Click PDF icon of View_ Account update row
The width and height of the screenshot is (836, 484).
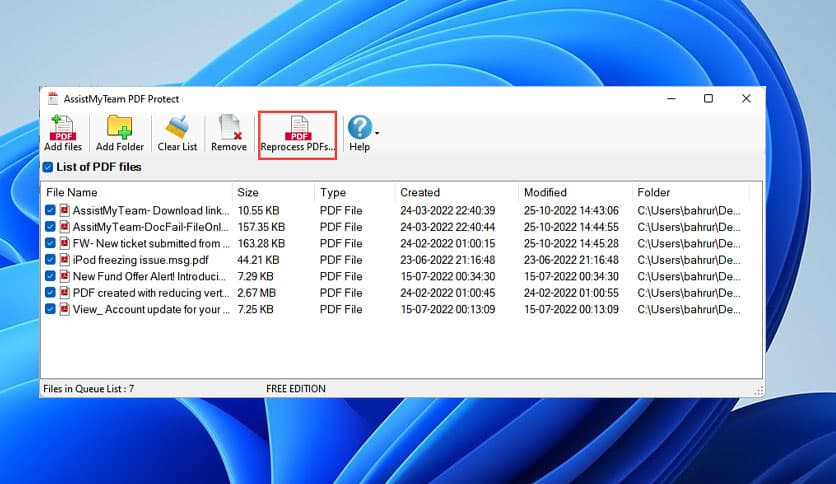64,309
